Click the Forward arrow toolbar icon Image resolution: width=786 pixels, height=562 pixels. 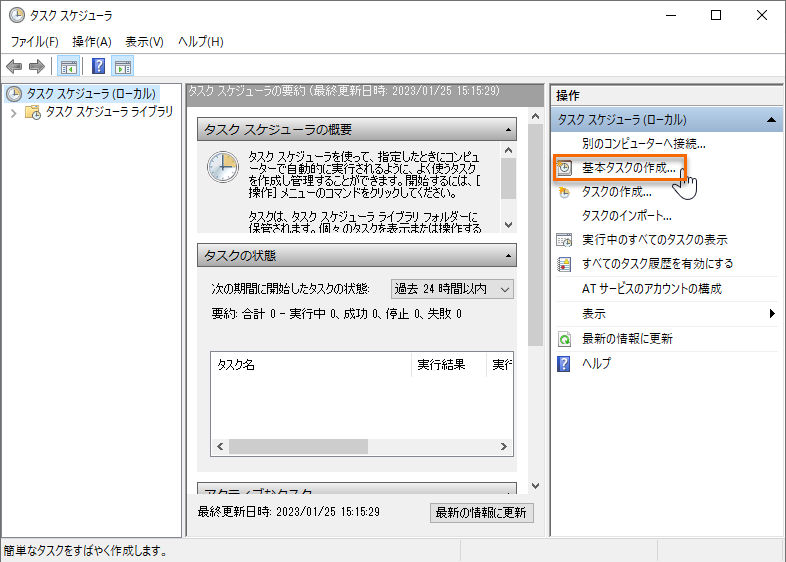pyautogui.click(x=37, y=67)
